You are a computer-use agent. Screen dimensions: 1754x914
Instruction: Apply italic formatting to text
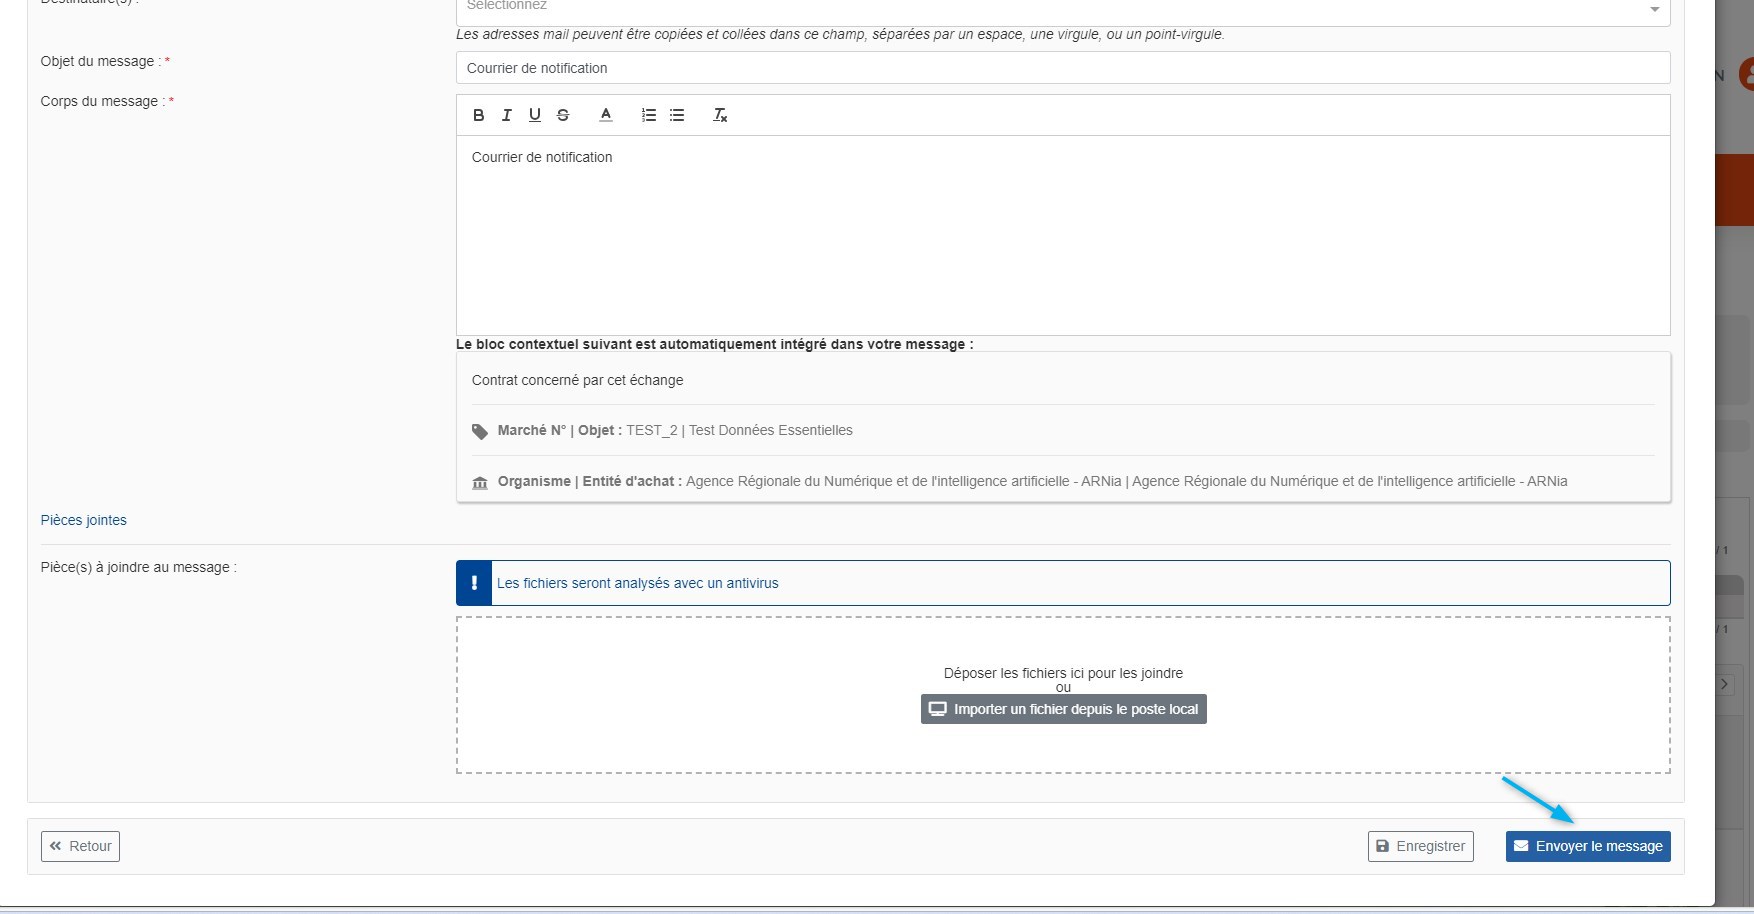[507, 115]
